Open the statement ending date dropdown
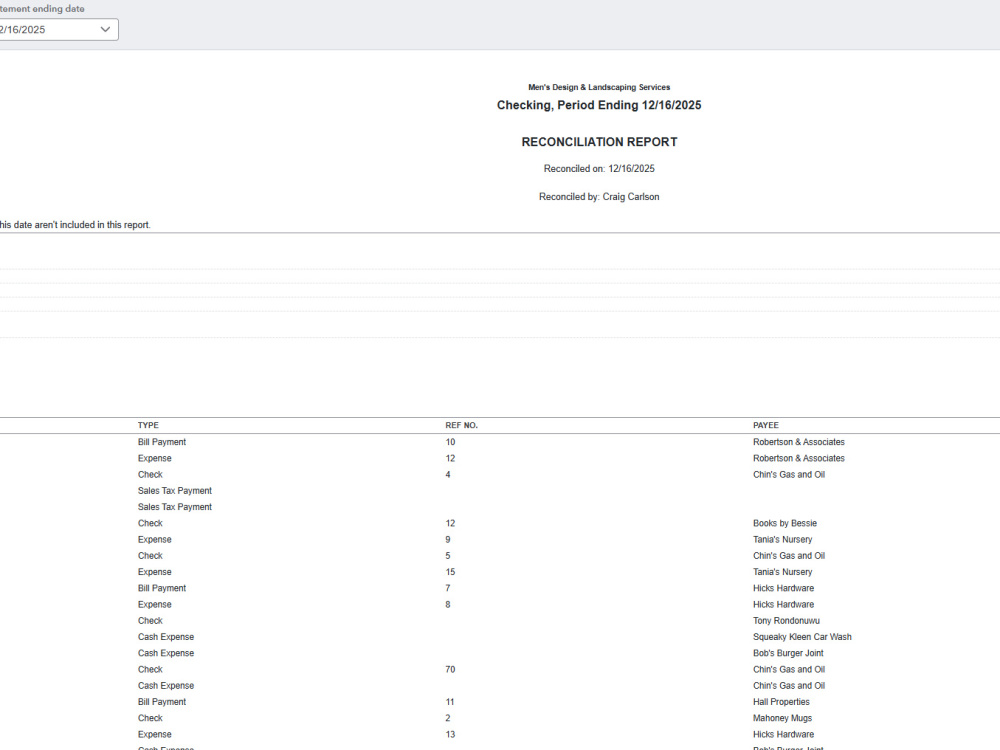The width and height of the screenshot is (1000, 750). tap(57, 29)
